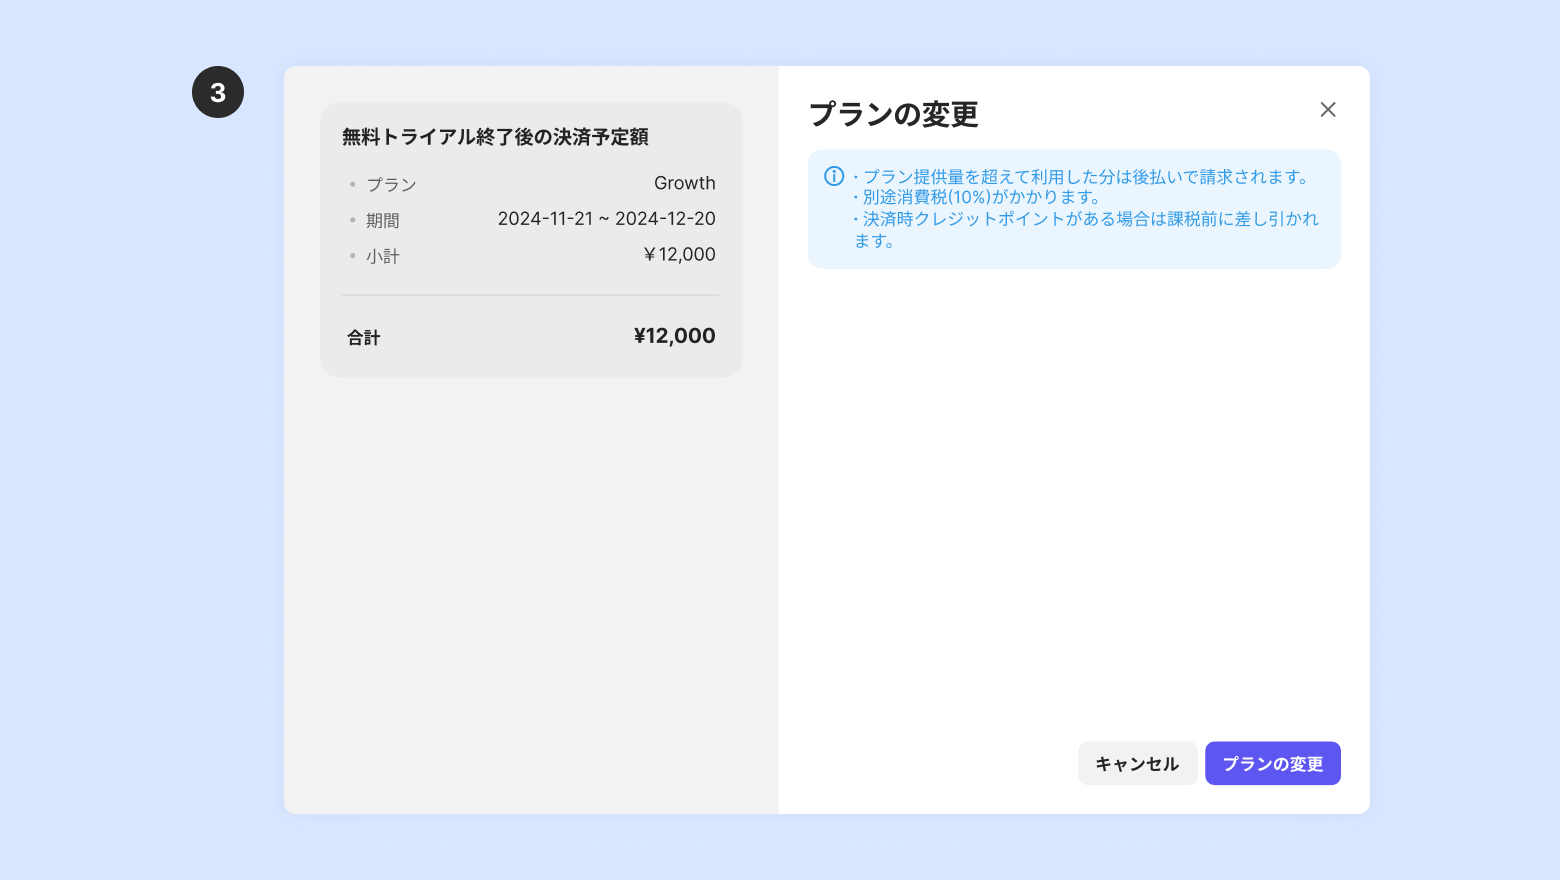Click the 小計 subtotal label

(x=383, y=256)
